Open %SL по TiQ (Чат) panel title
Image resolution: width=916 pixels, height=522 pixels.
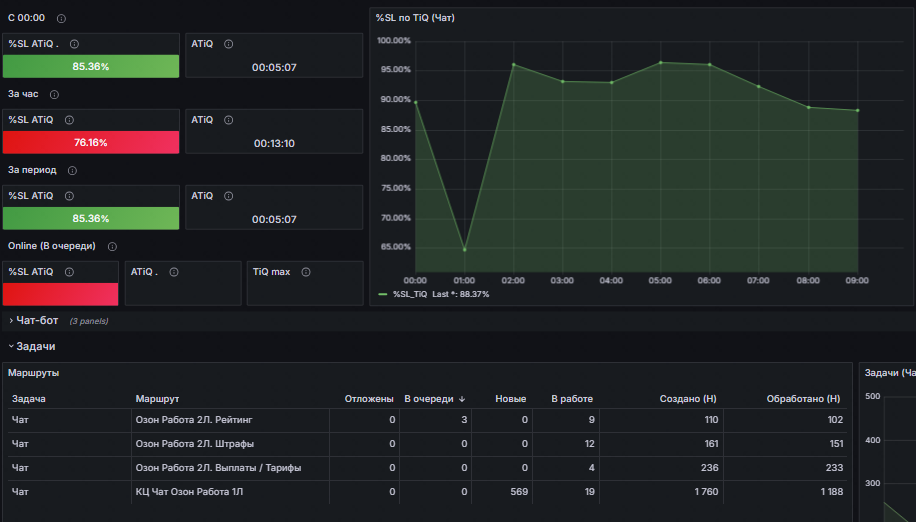tap(415, 18)
